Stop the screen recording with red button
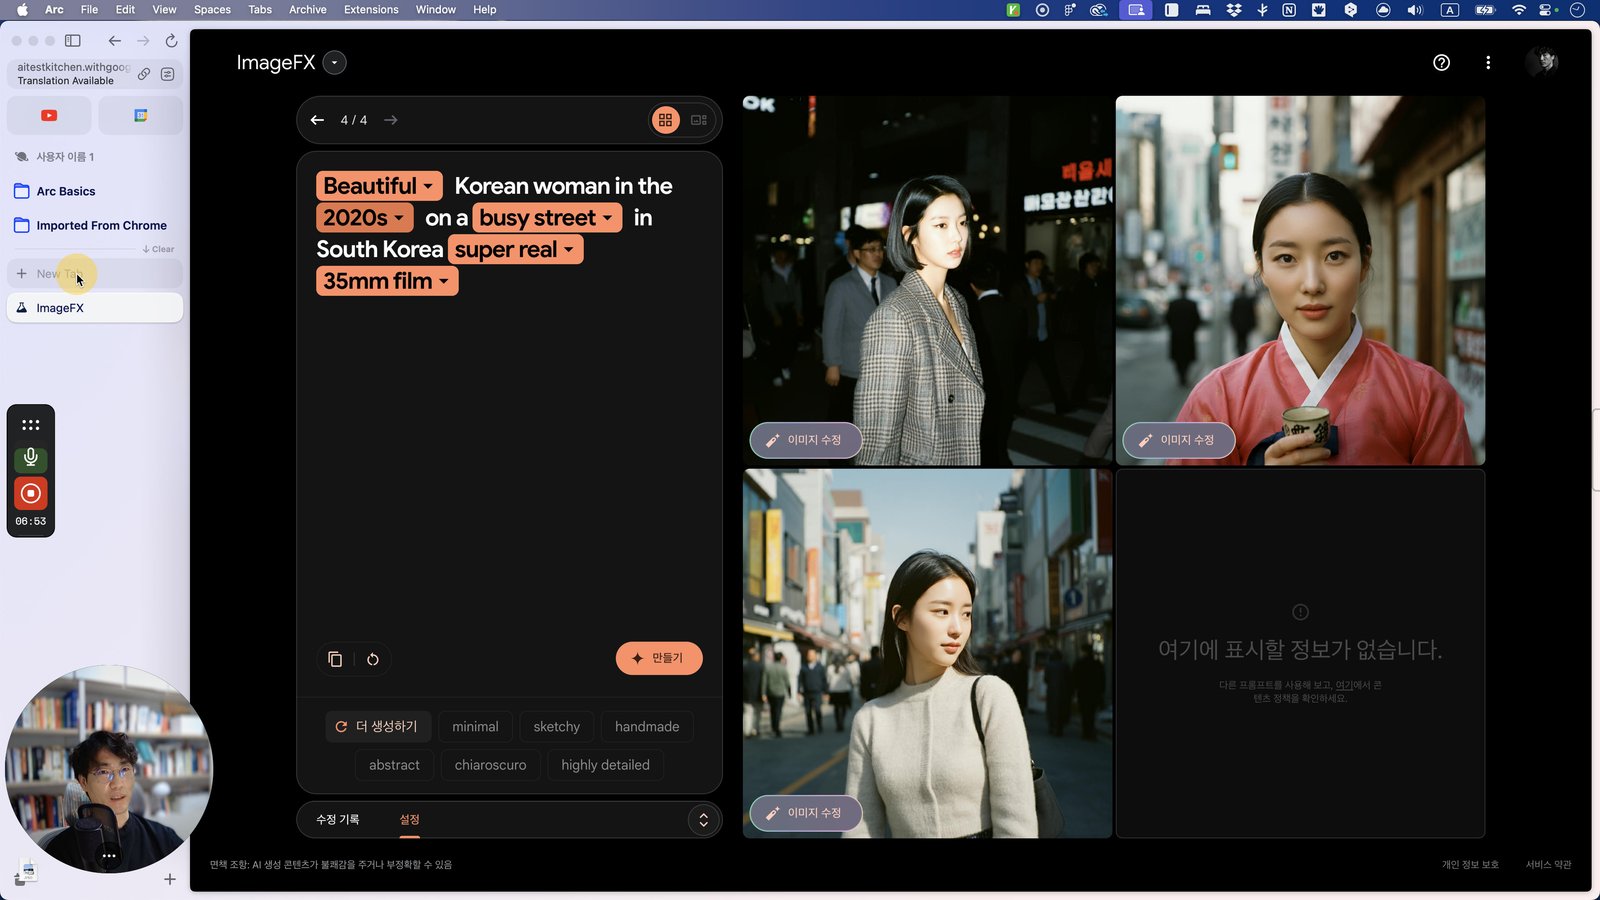The height and width of the screenshot is (900, 1600). tap(31, 493)
